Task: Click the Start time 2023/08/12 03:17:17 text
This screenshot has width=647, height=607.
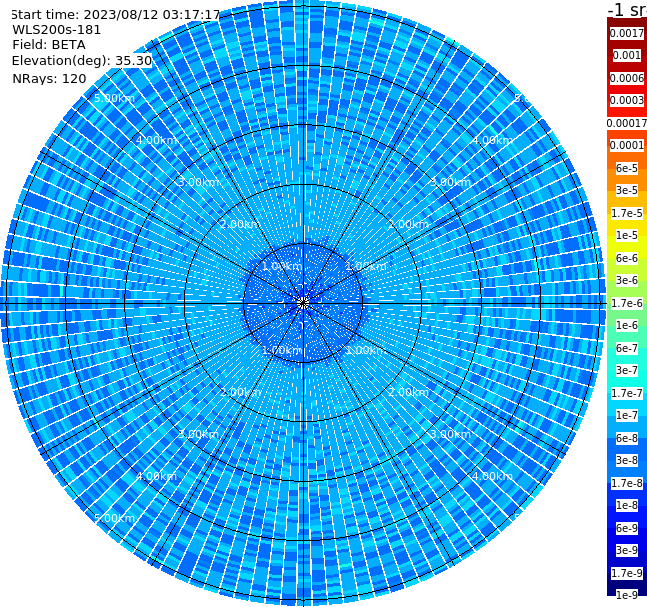Action: pyautogui.click(x=115, y=14)
